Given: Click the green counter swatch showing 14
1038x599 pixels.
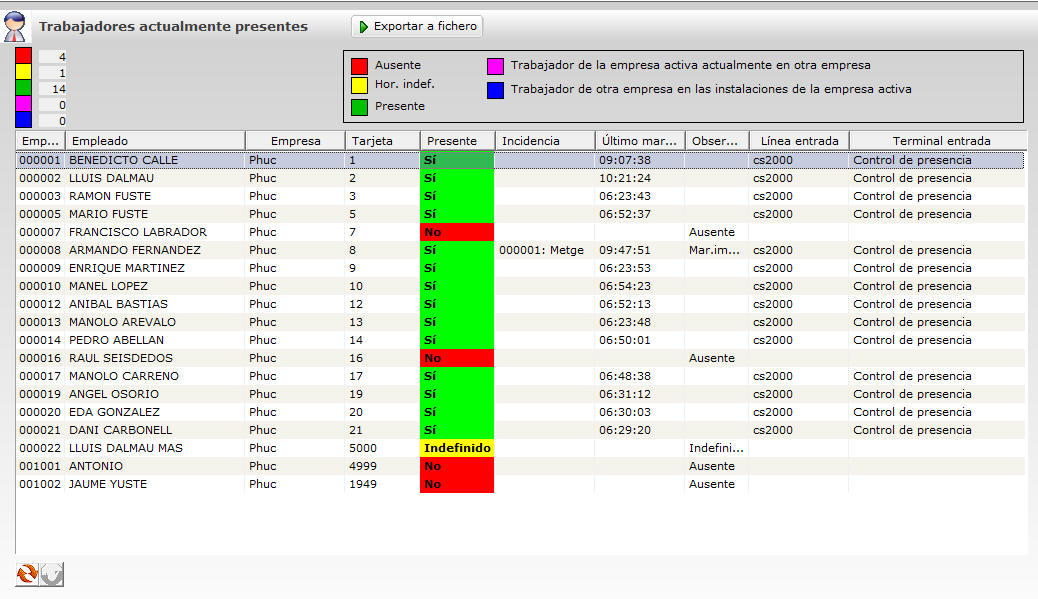Looking at the screenshot, I should pos(24,88).
